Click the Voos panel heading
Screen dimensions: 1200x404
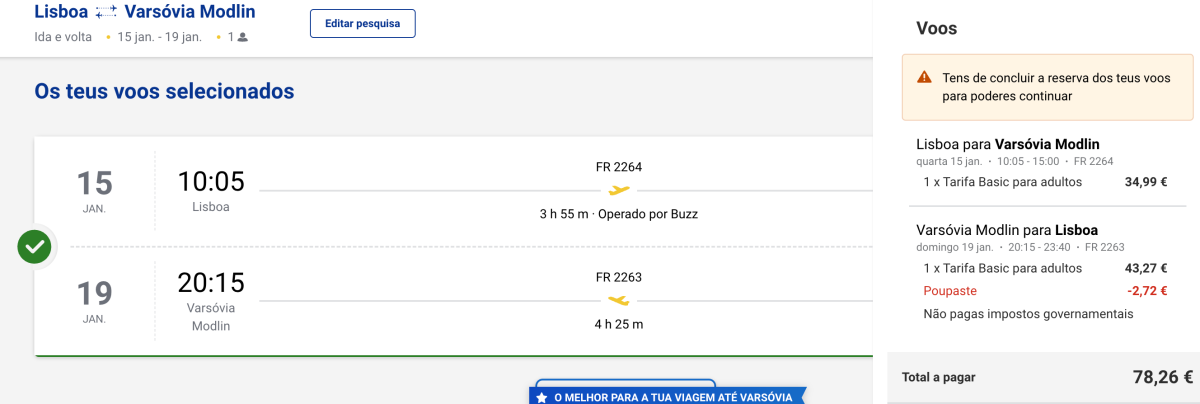937,29
